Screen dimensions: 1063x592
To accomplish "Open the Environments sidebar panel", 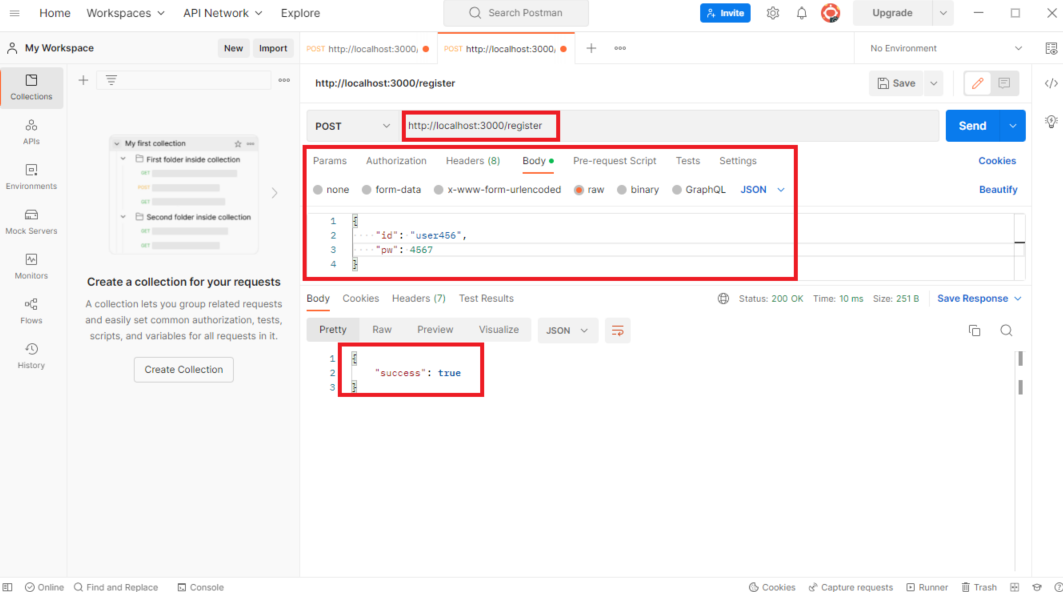I will coord(31,177).
